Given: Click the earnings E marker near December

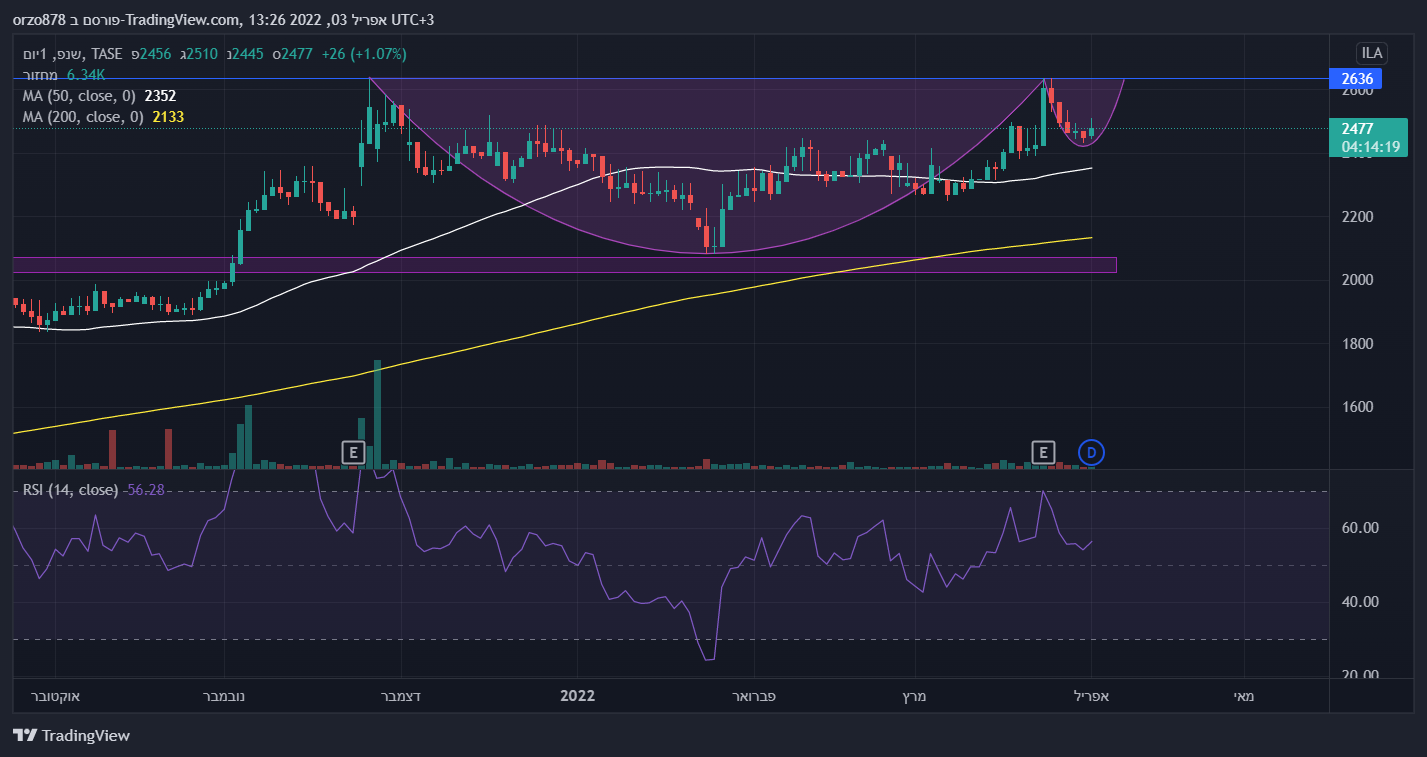Looking at the screenshot, I should pyautogui.click(x=352, y=453).
